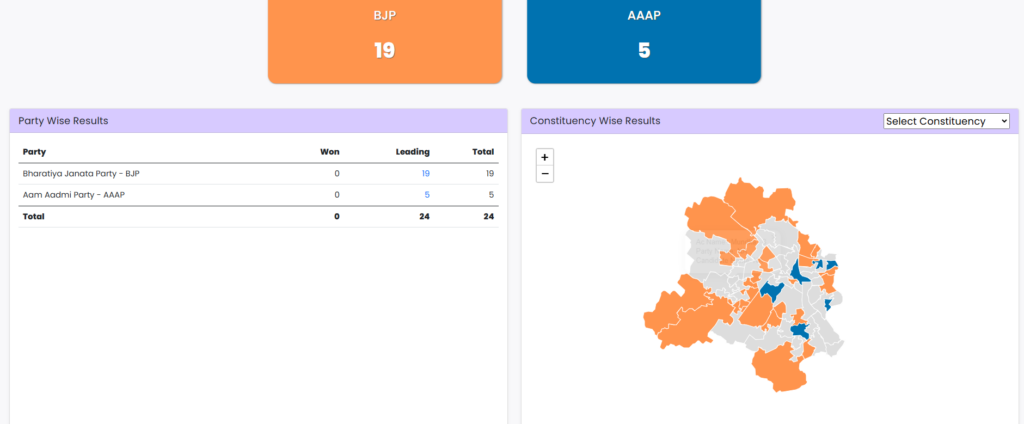This screenshot has height=424, width=1024.
Task: Open BJP leading count link 19
Action: pyautogui.click(x=425, y=174)
